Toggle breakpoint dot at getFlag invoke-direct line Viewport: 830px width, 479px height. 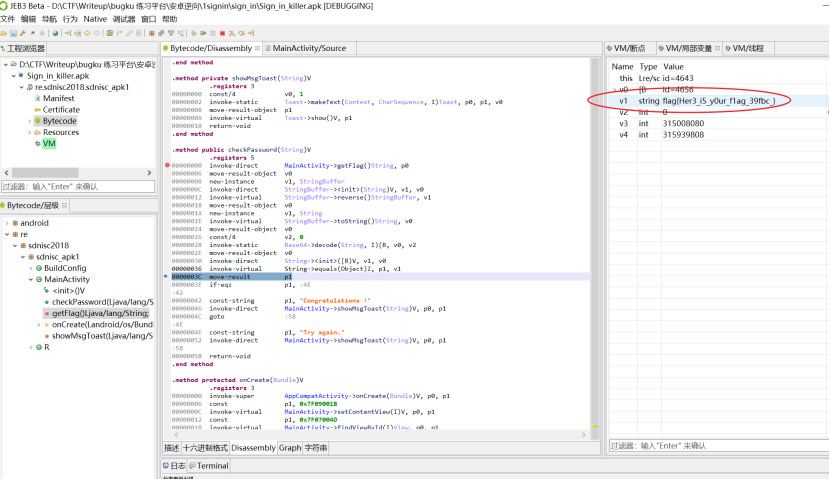166,164
